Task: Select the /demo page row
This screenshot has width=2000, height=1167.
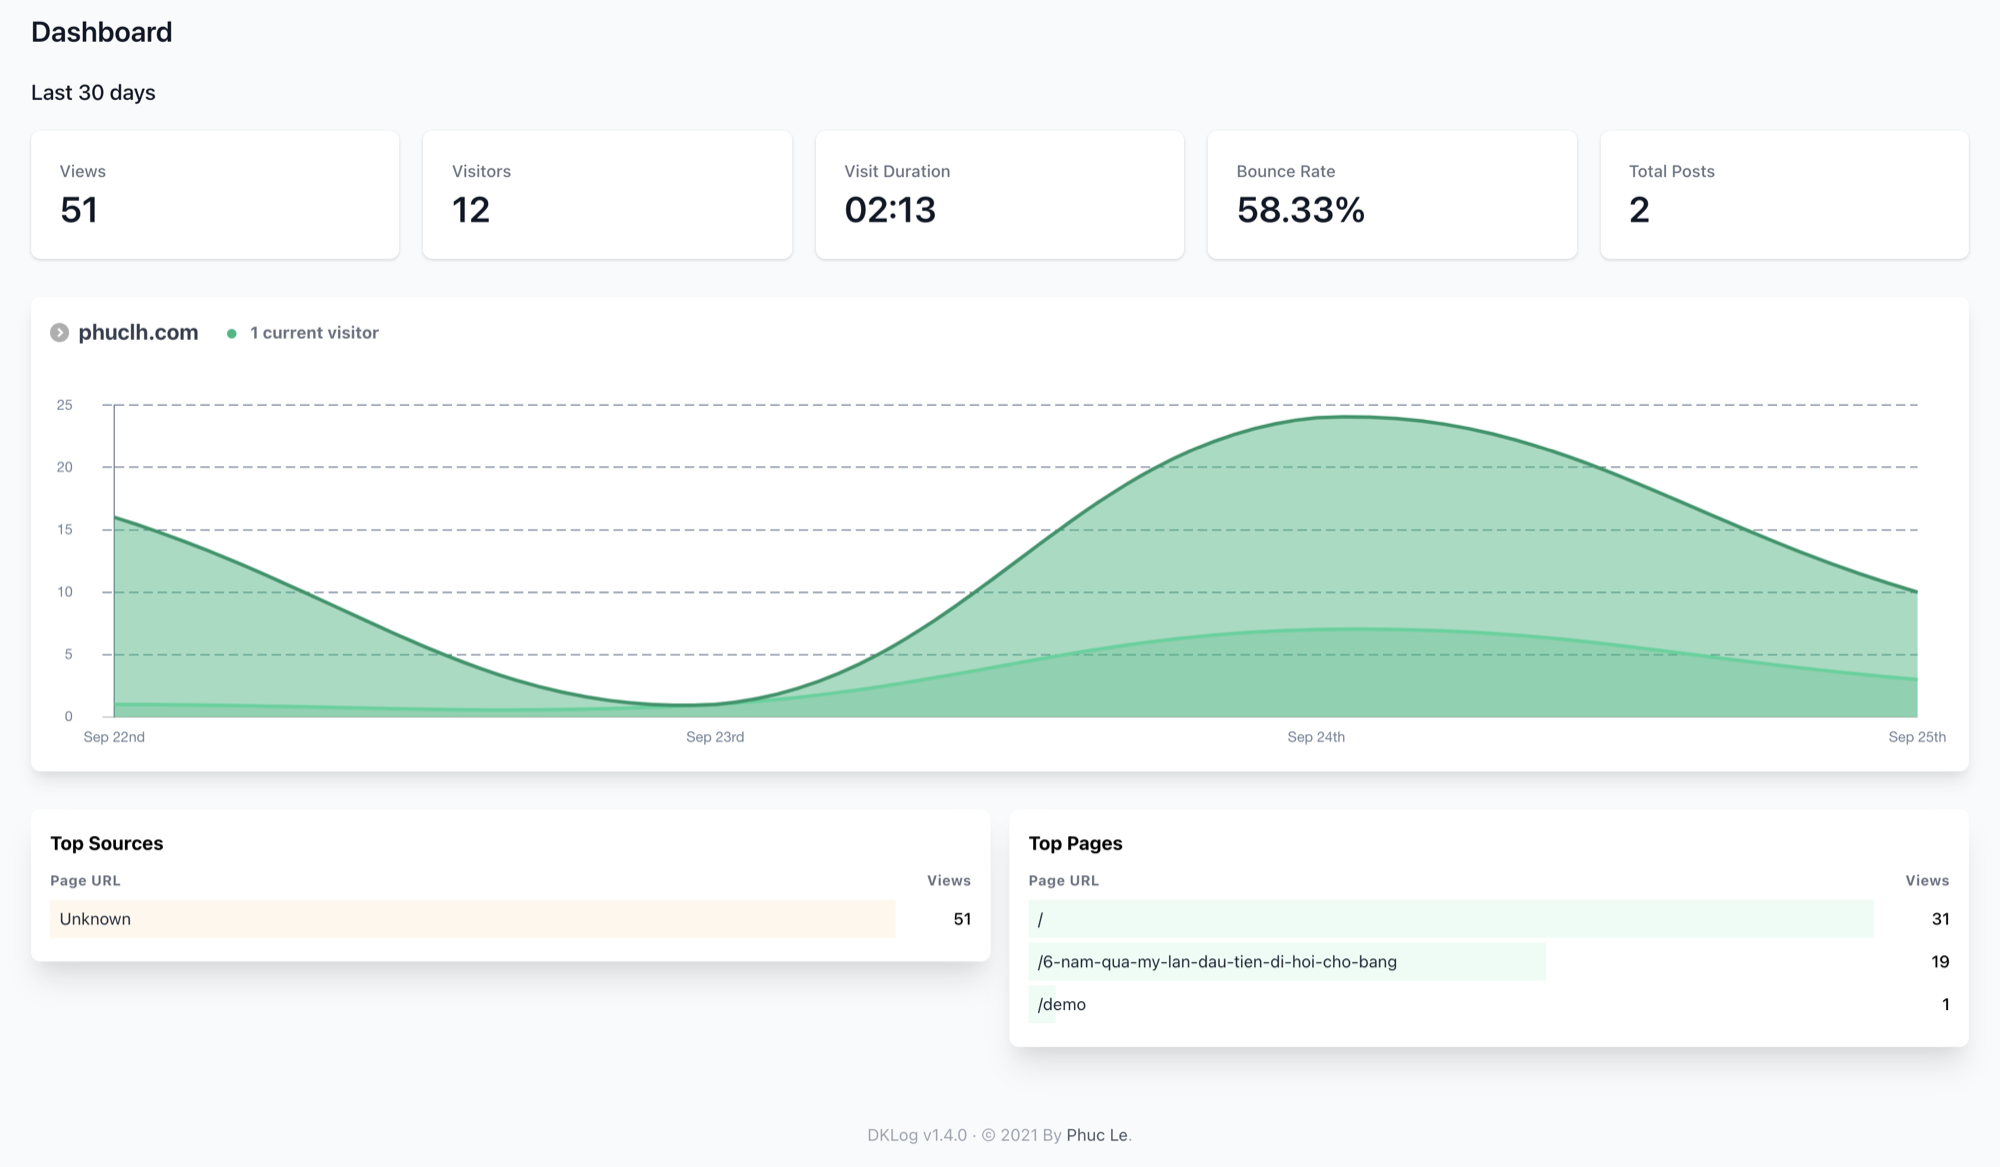Action: [x=1489, y=1004]
